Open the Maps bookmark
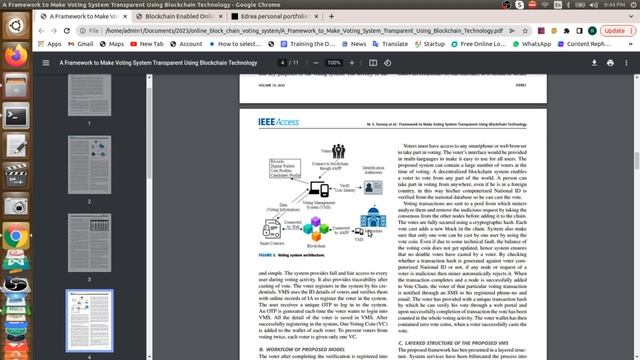 111,44
